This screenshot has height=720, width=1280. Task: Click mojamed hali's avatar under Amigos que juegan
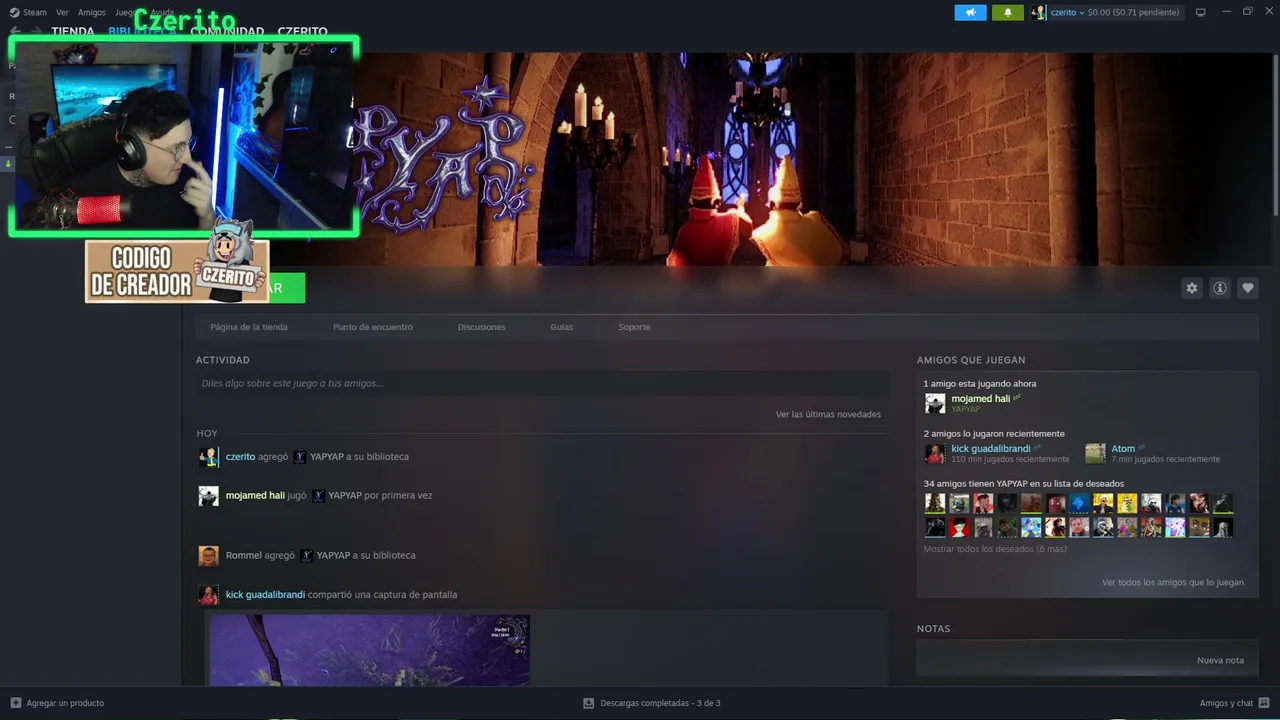(935, 403)
